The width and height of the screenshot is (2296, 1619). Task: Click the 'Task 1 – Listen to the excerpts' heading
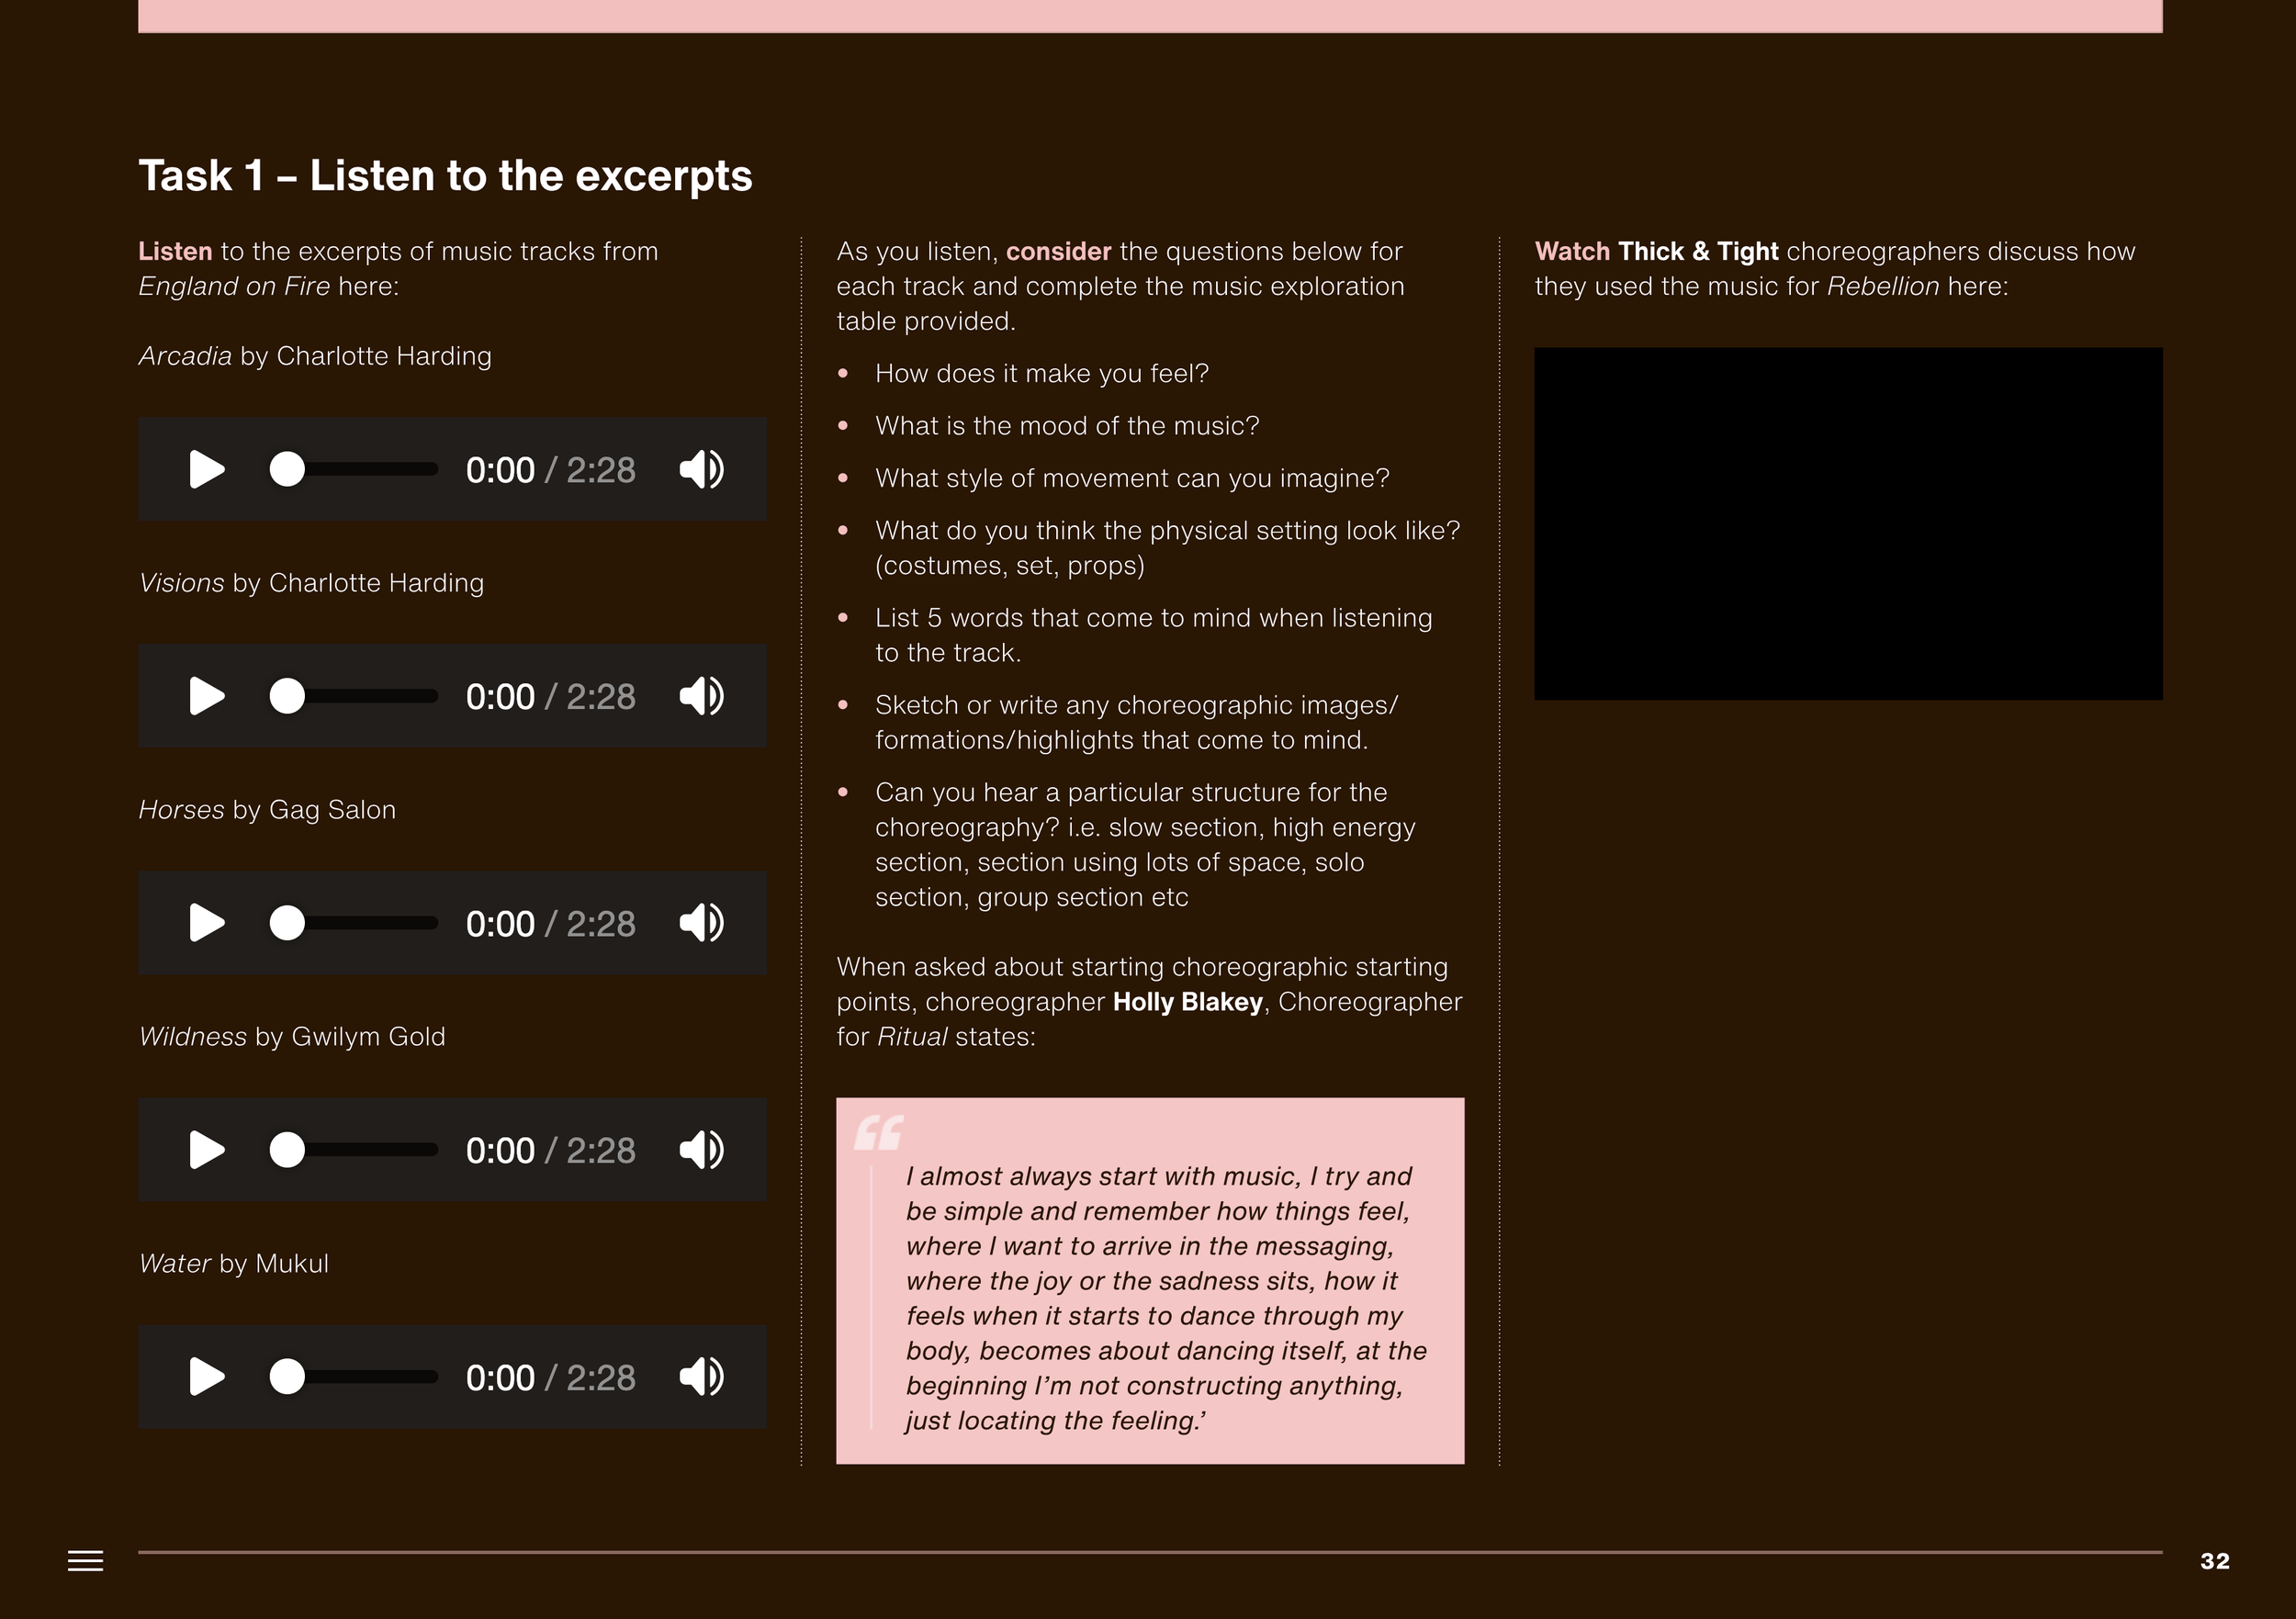(445, 176)
